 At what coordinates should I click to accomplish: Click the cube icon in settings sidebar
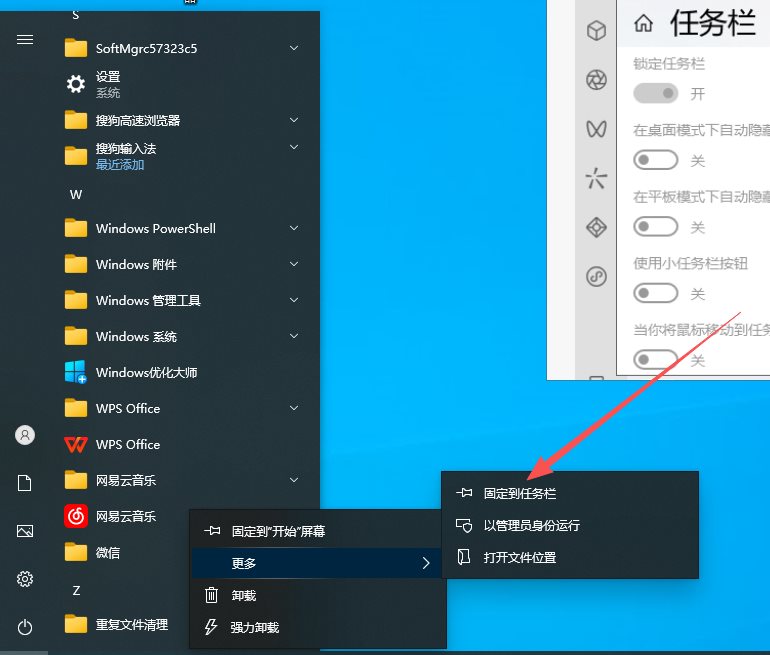(x=596, y=30)
